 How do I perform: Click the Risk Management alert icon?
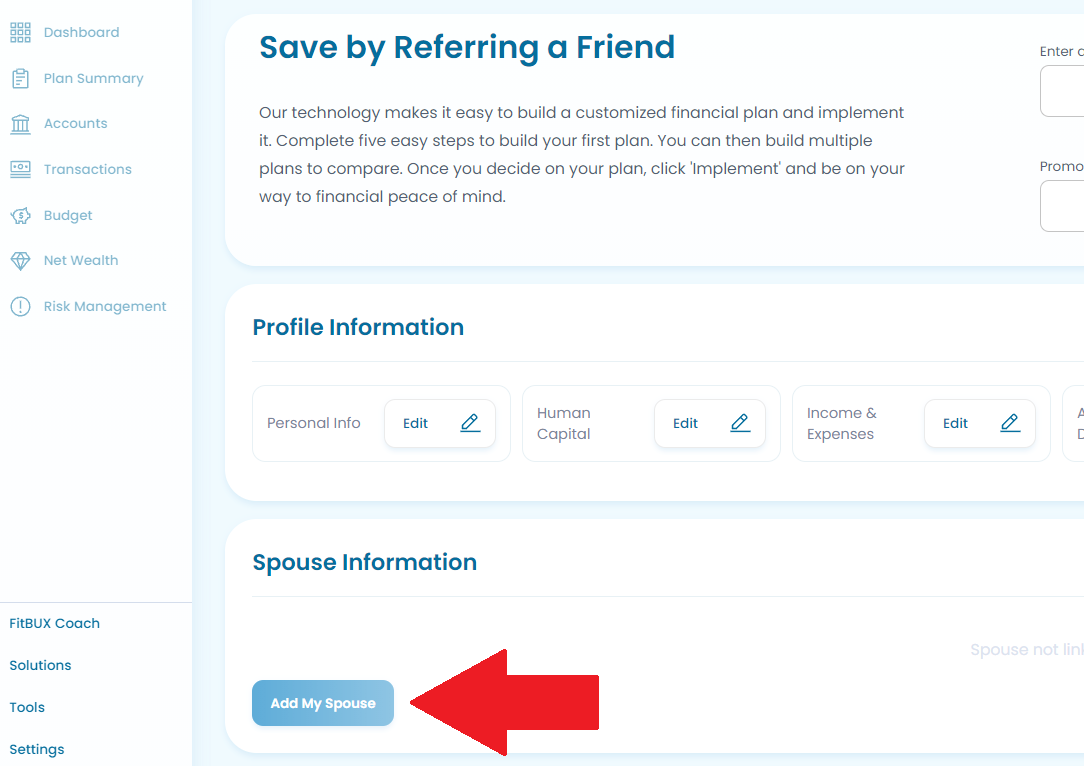coord(20,307)
